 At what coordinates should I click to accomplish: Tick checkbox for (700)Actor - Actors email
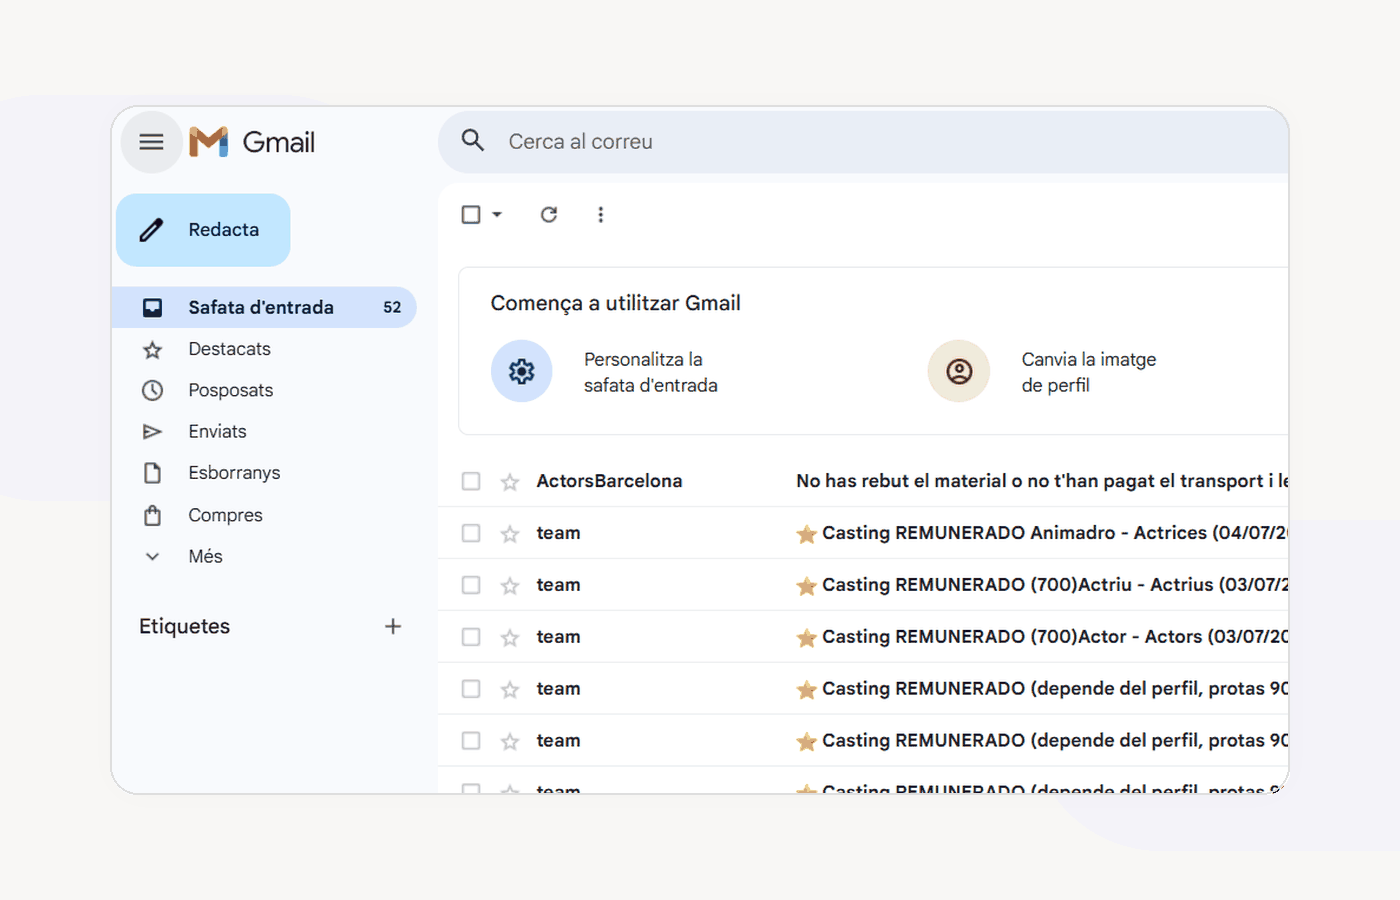(471, 637)
